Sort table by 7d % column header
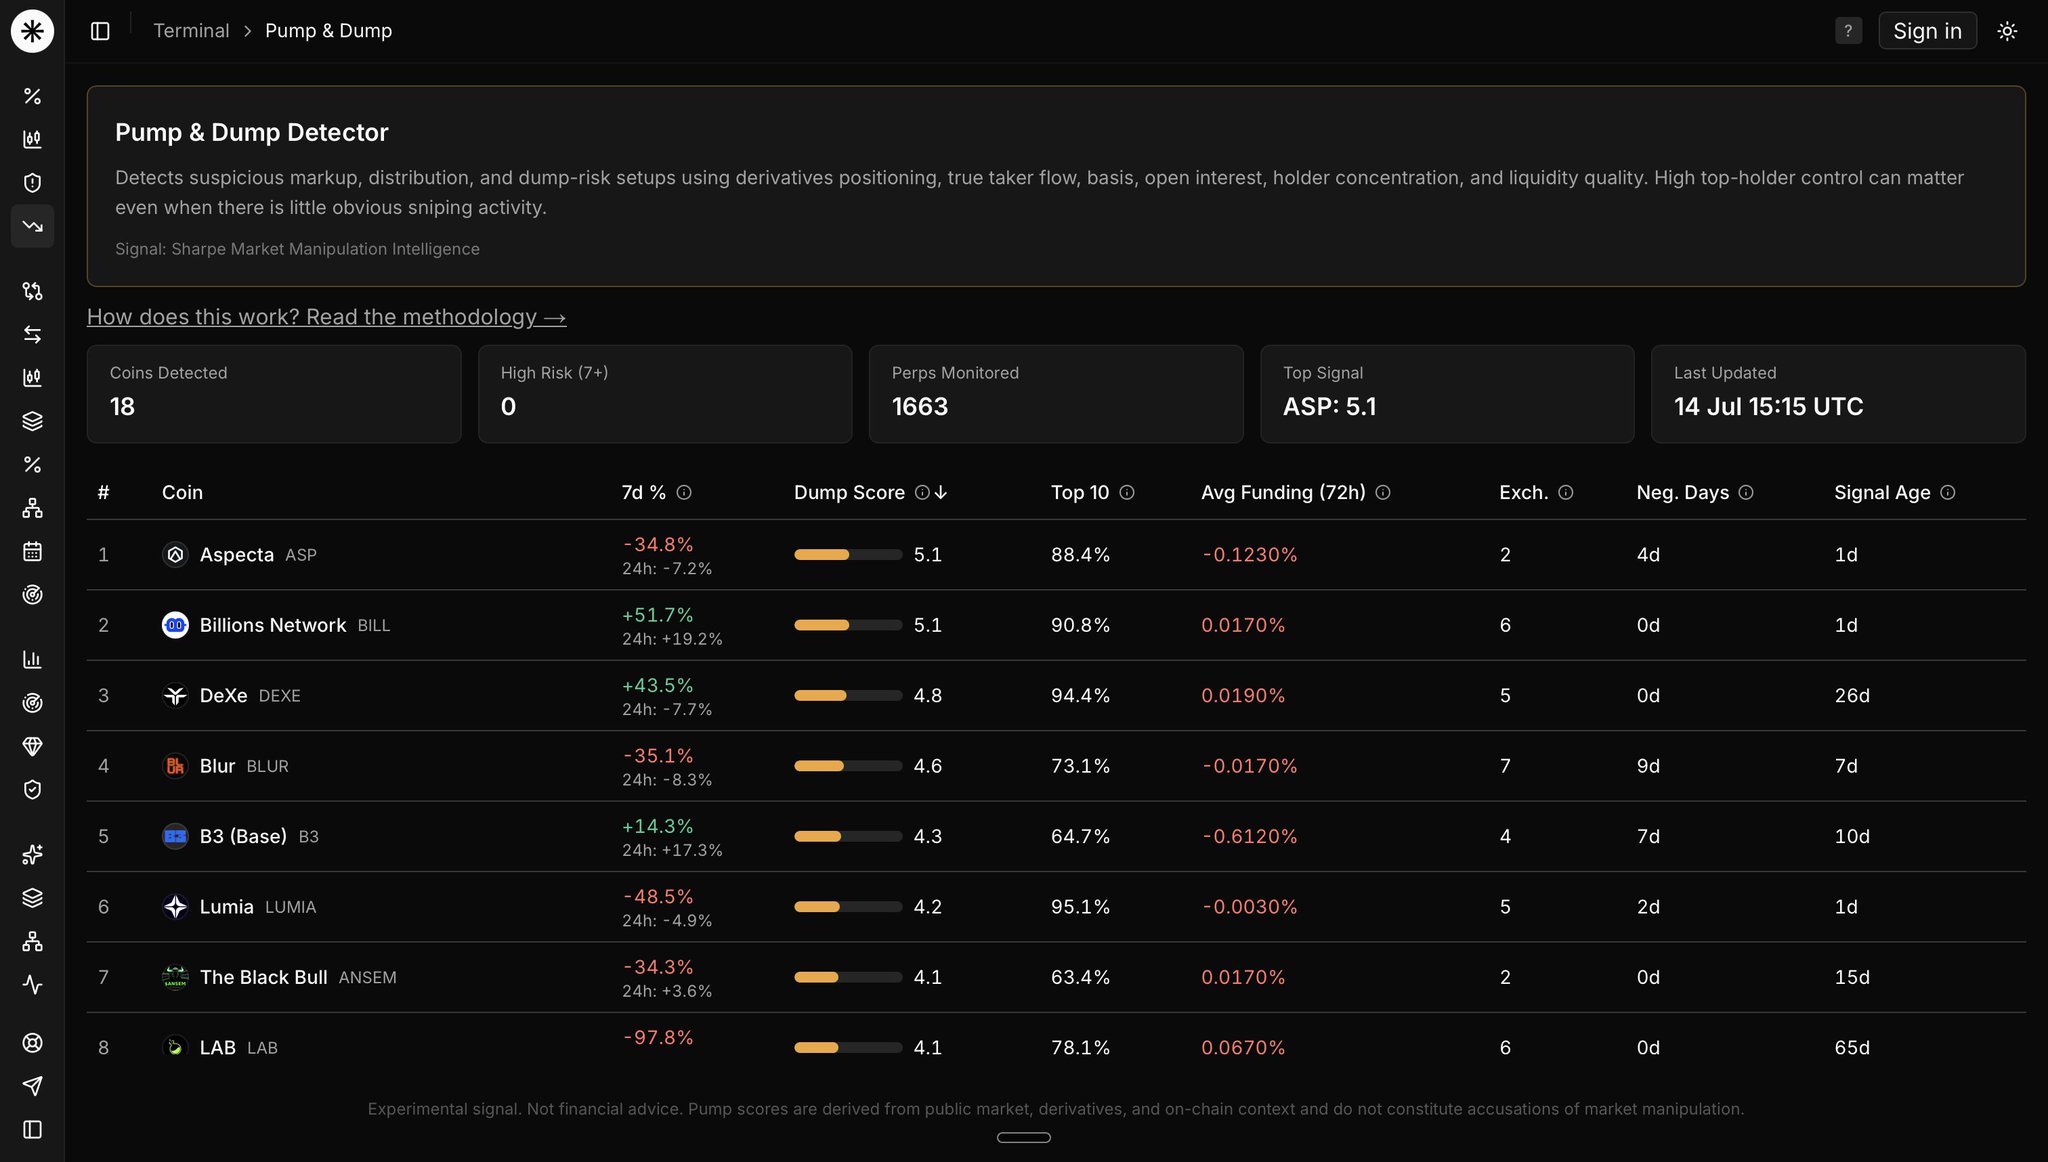The height and width of the screenshot is (1162, 2048). point(643,492)
